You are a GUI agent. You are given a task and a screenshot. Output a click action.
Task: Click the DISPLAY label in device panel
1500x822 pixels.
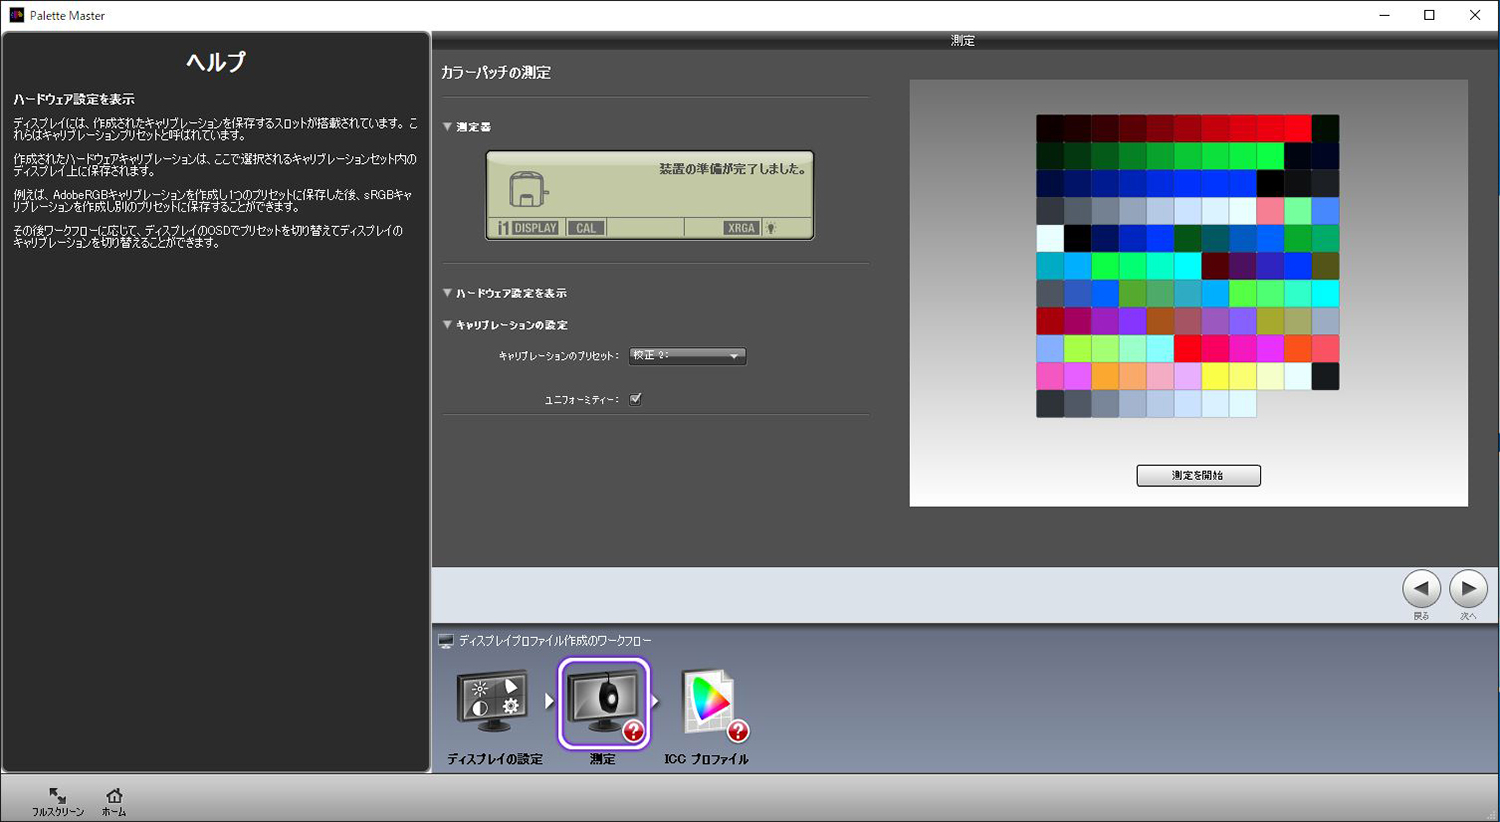(535, 228)
